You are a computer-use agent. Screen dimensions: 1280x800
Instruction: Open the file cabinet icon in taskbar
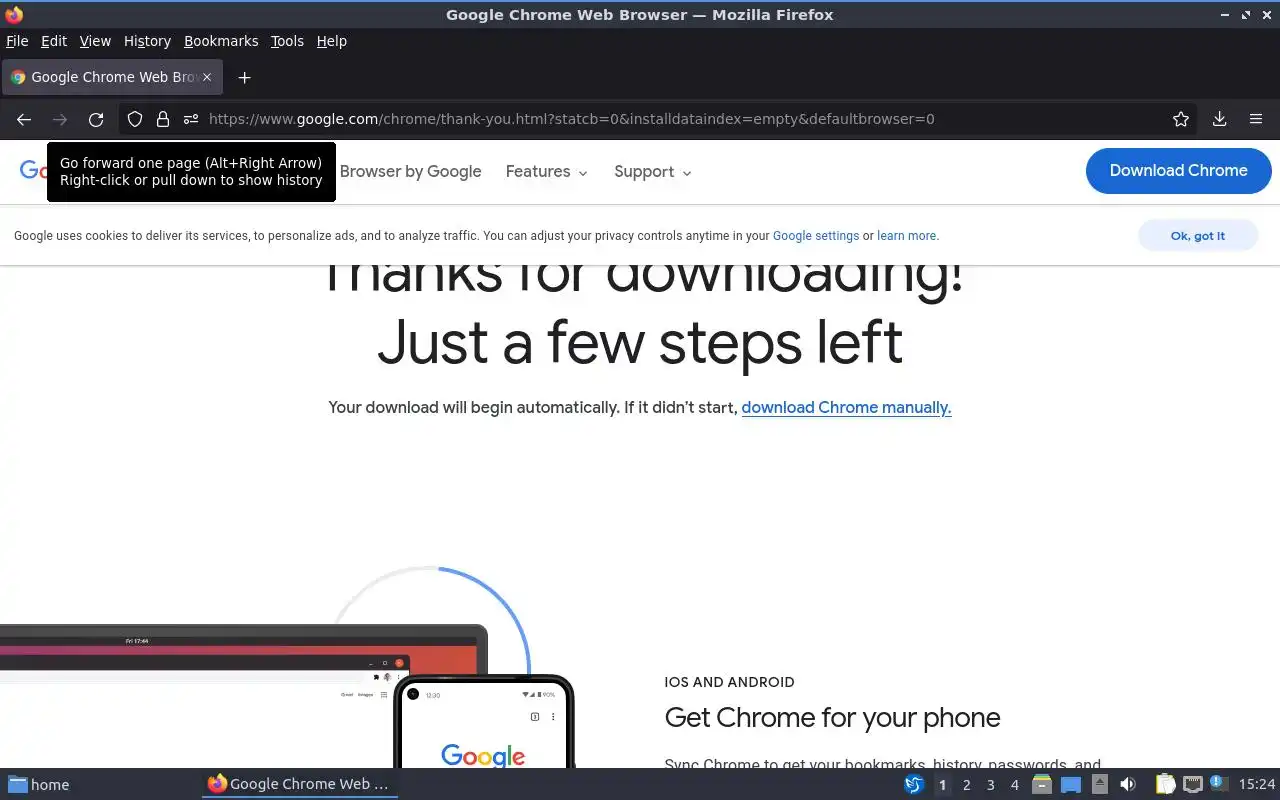1042,785
